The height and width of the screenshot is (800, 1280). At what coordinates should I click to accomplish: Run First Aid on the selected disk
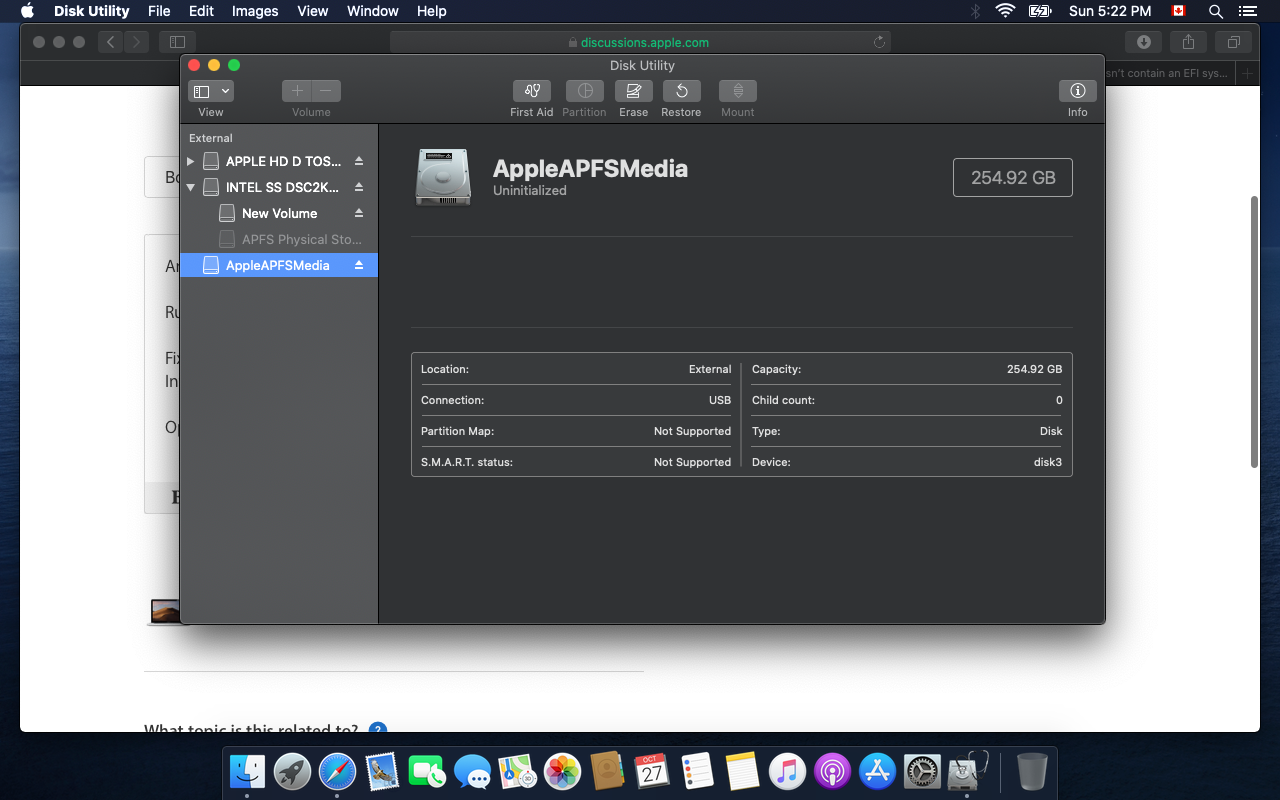point(532,91)
